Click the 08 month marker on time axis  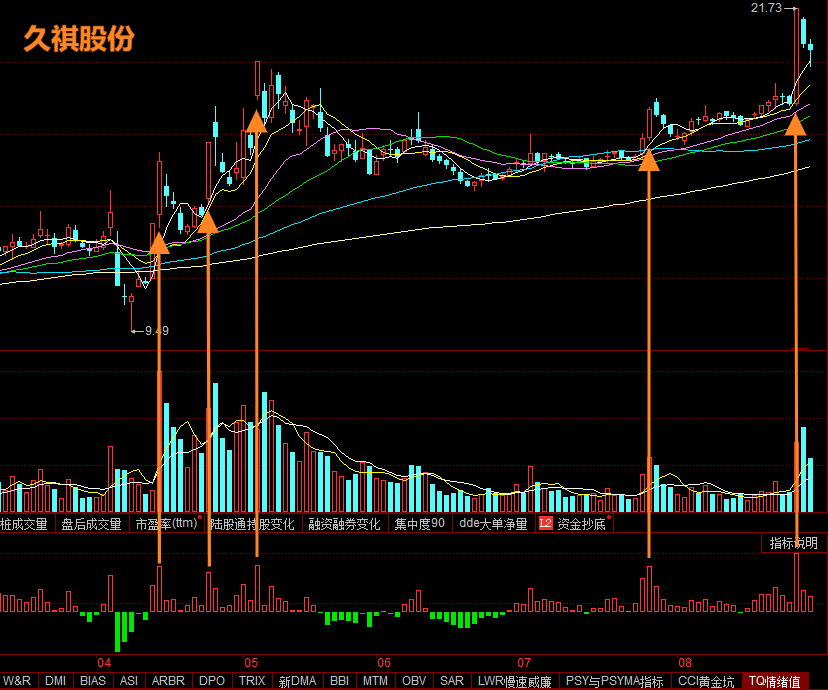[685, 663]
